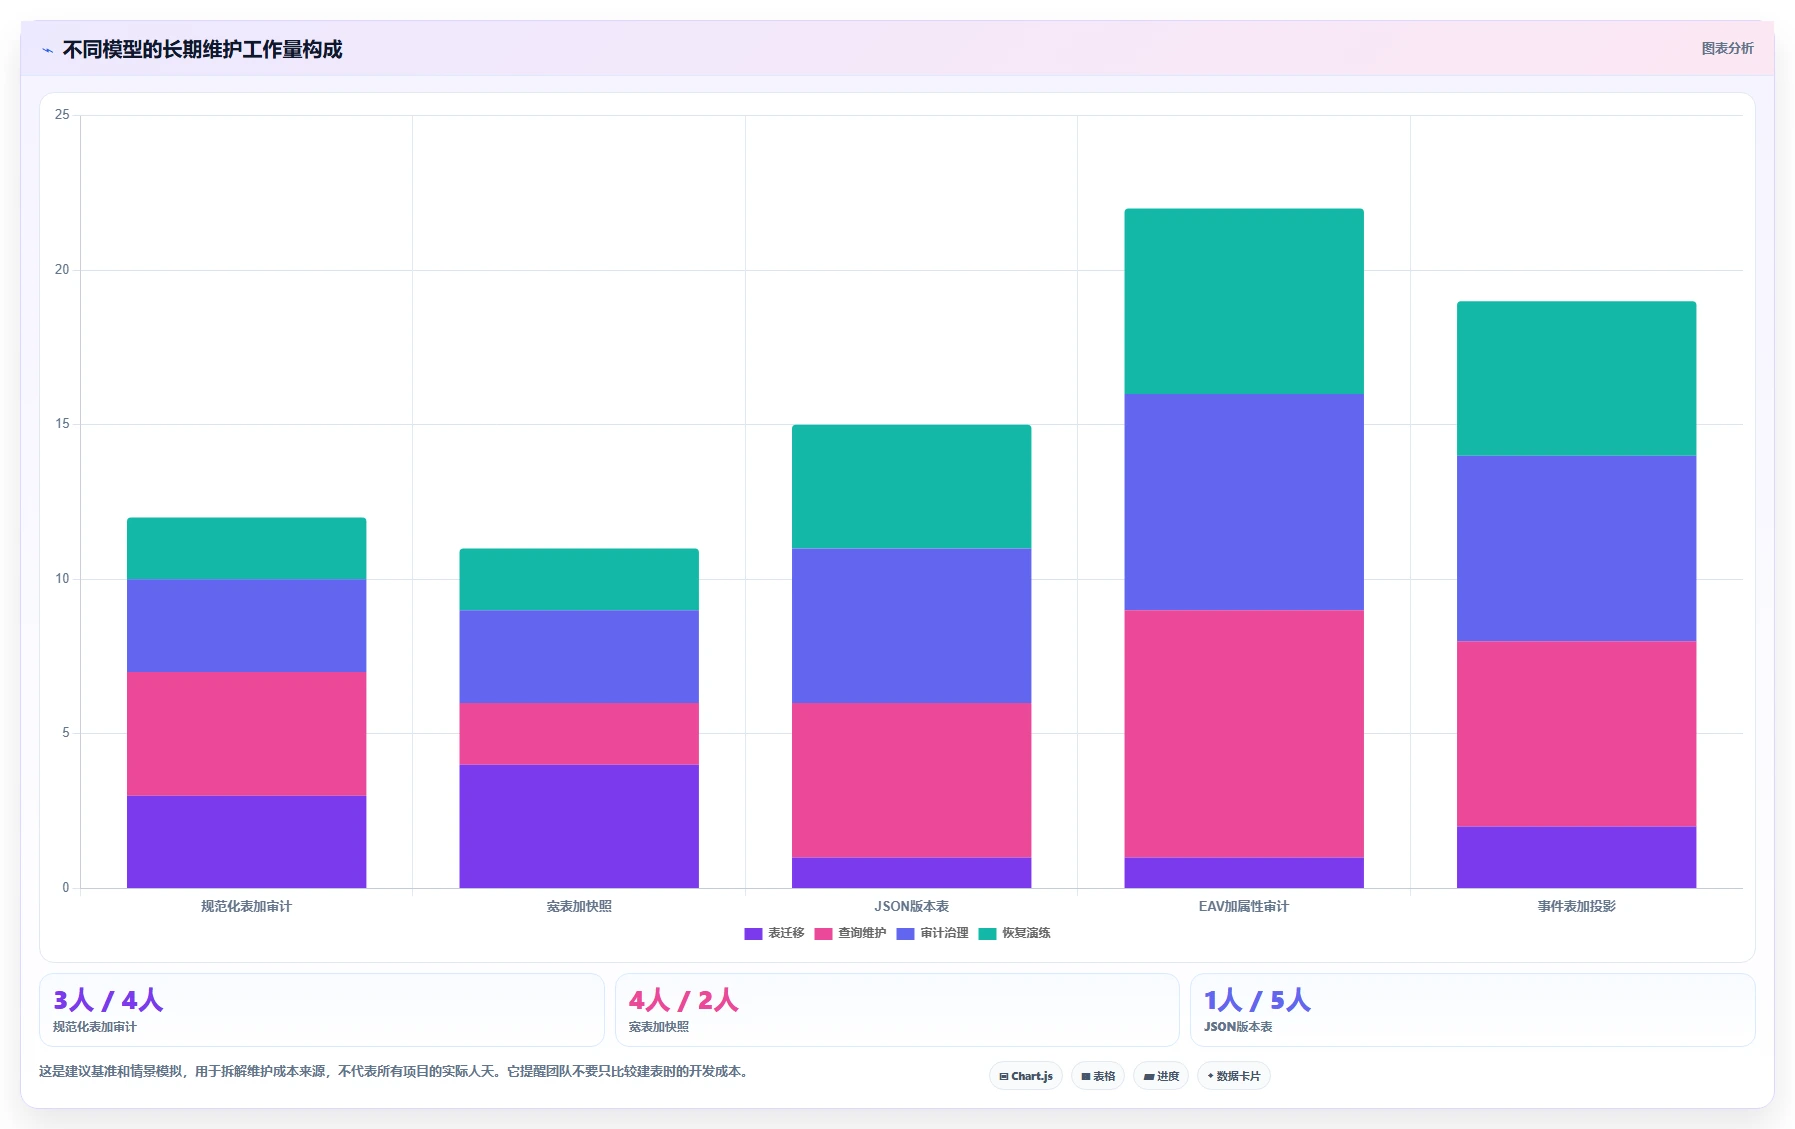The width and height of the screenshot is (1795, 1129).
Task: Select the pink 查询维护 segment of the EAV加属性审计 bar
Action: pyautogui.click(x=1244, y=734)
